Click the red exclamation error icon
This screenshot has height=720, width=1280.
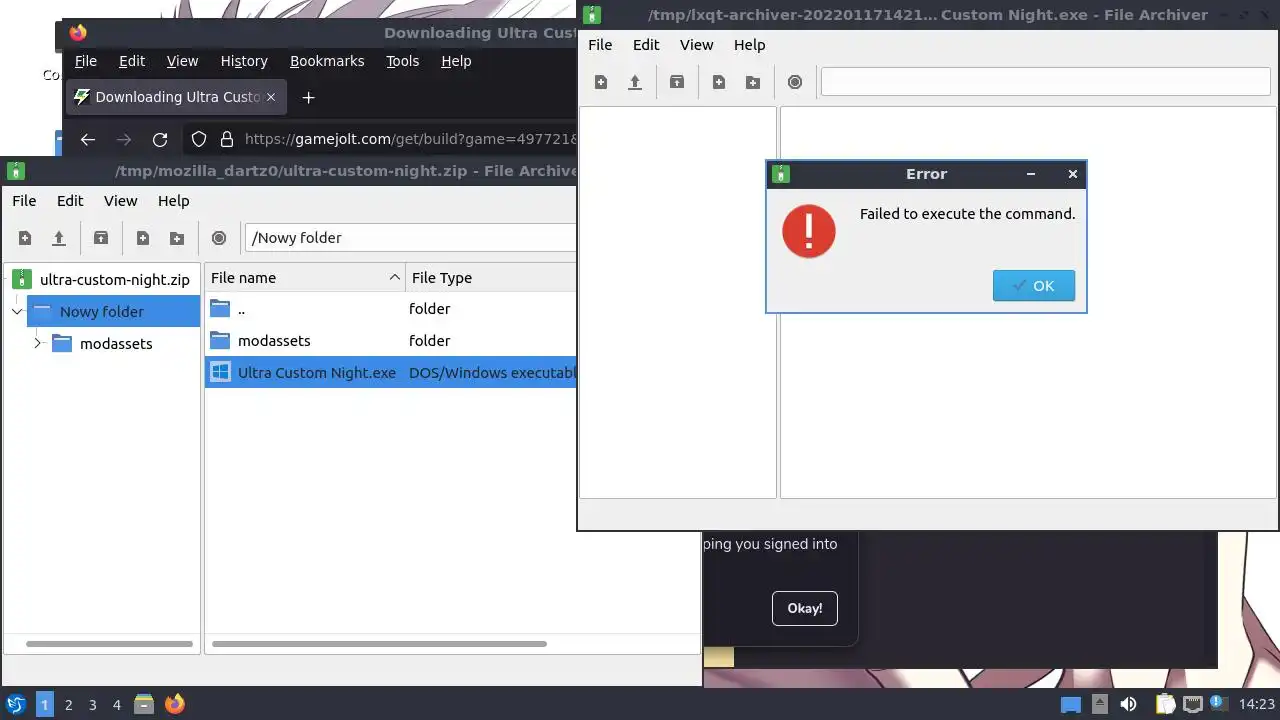[x=809, y=232]
